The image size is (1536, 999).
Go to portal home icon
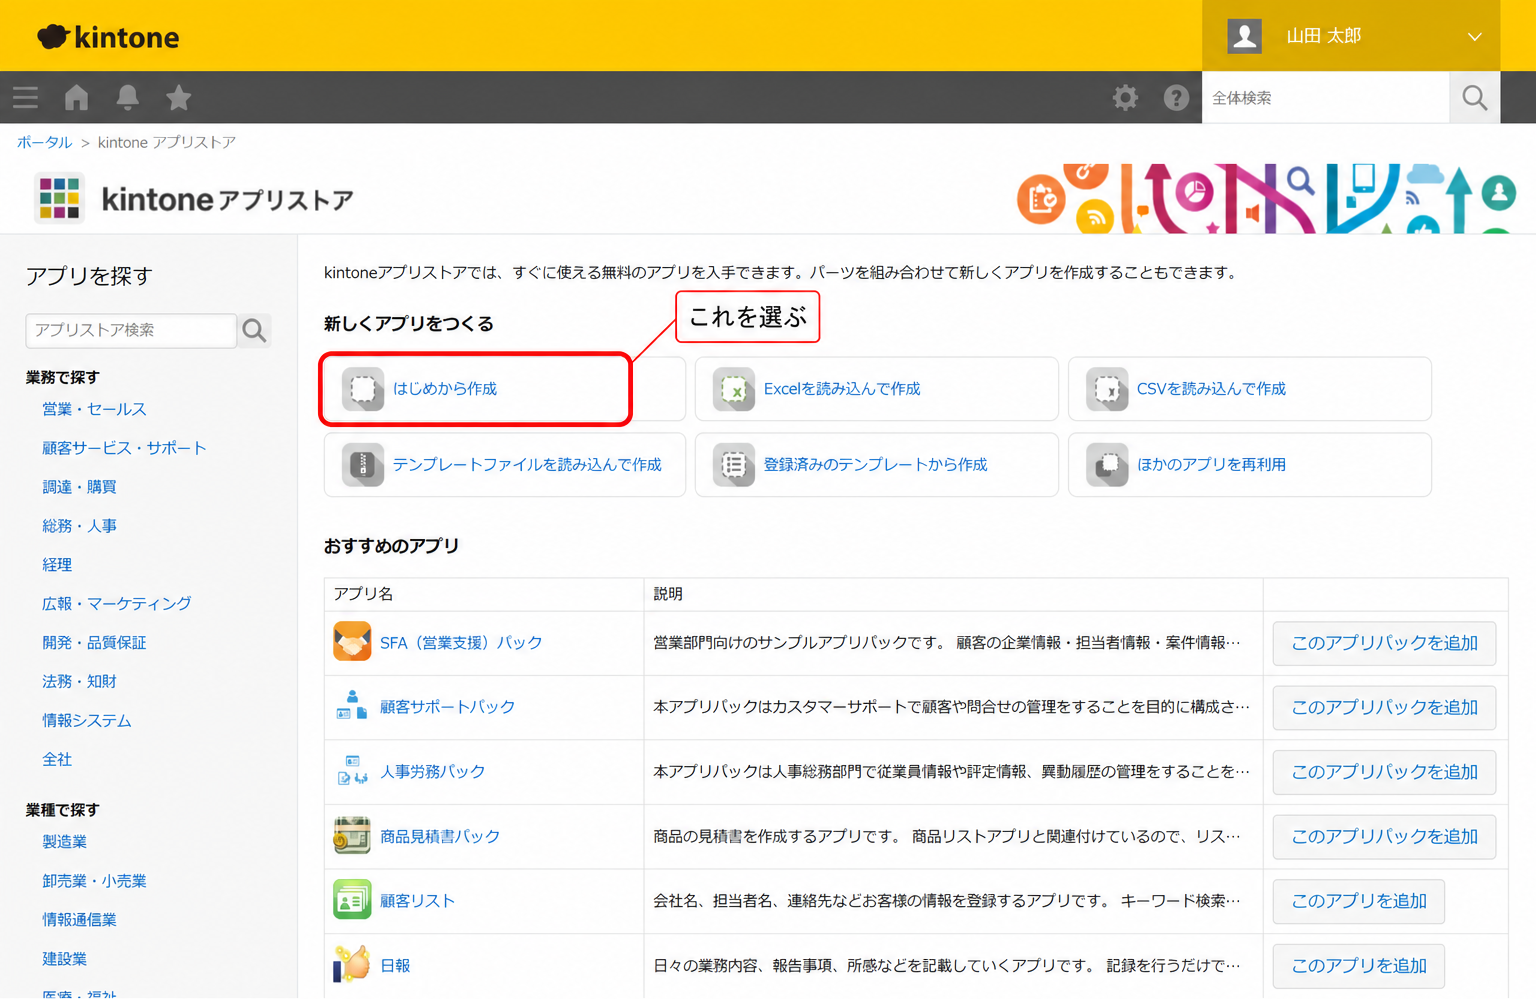coord(76,97)
